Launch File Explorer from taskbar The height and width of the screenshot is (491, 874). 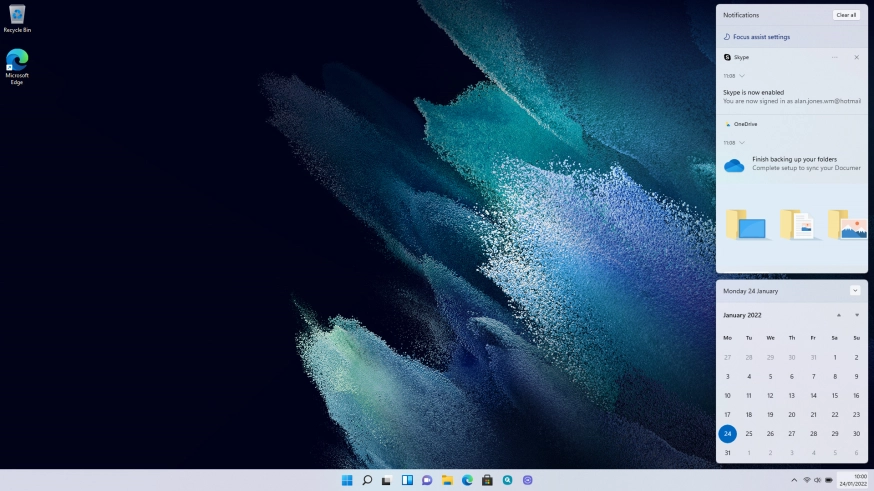[447, 480]
